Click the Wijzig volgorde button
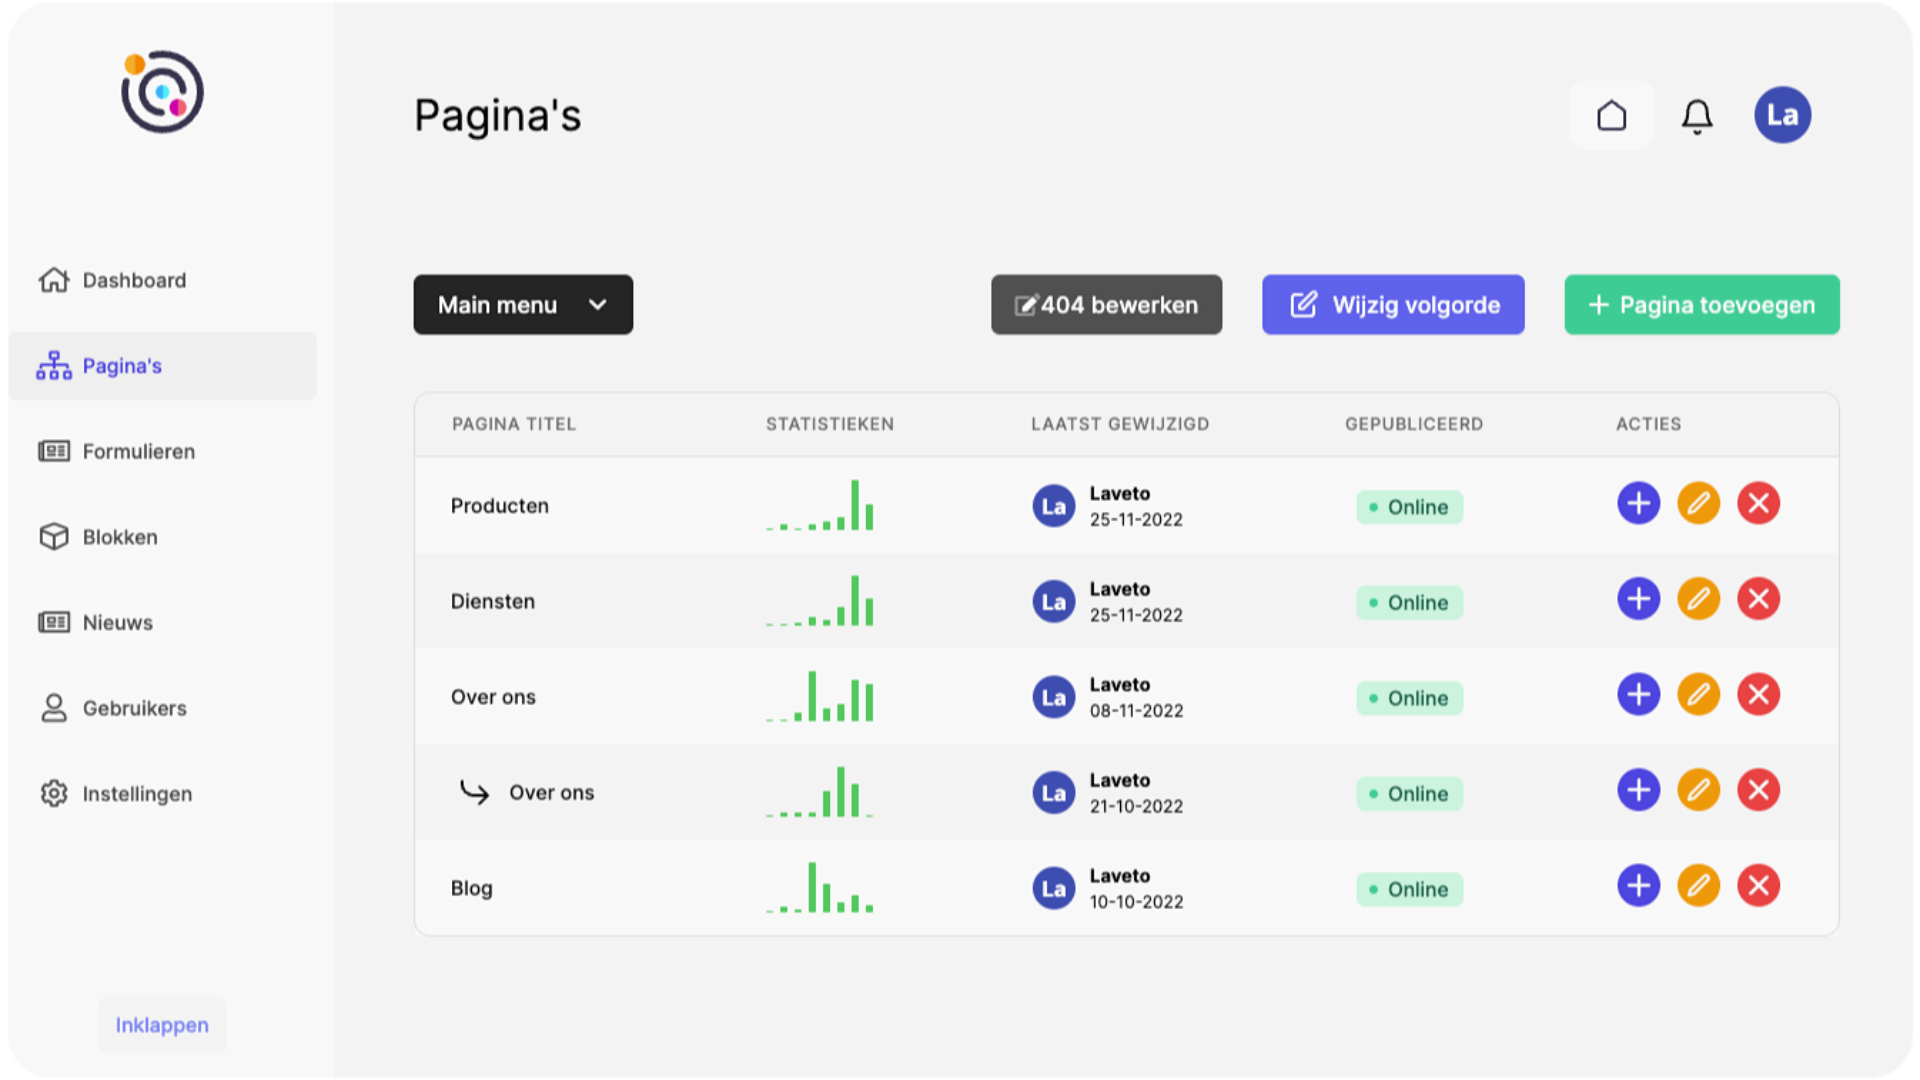The width and height of the screenshot is (1920, 1080). (x=1393, y=305)
